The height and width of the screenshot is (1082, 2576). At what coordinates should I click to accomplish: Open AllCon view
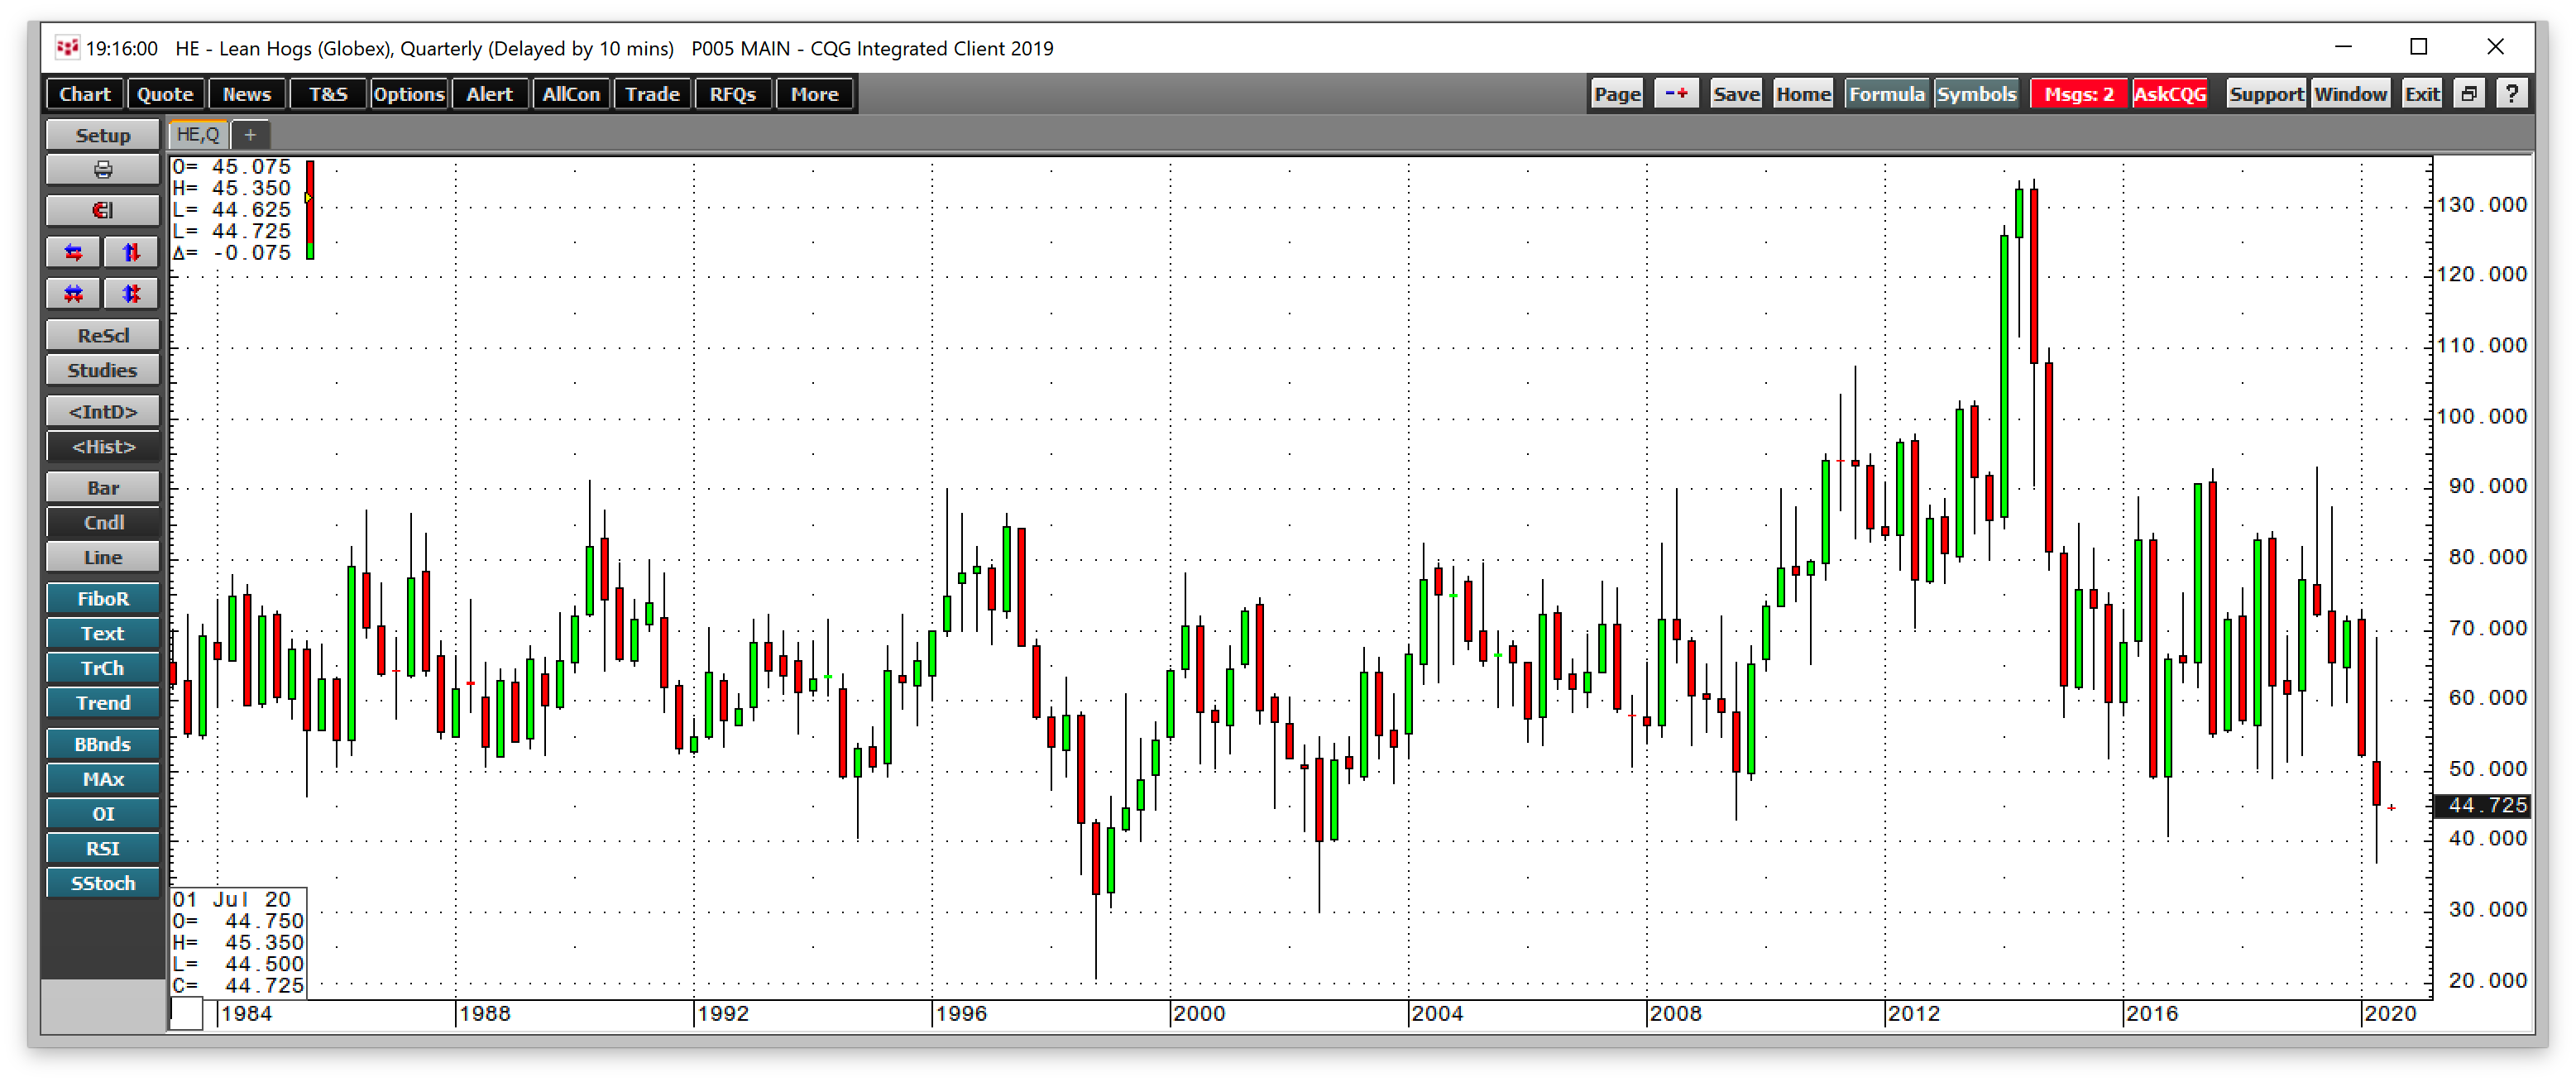pos(571,94)
